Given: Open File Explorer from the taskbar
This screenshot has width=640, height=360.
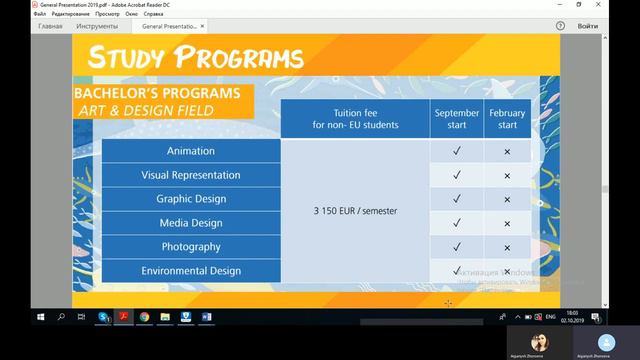Looking at the screenshot, I should point(165,317).
